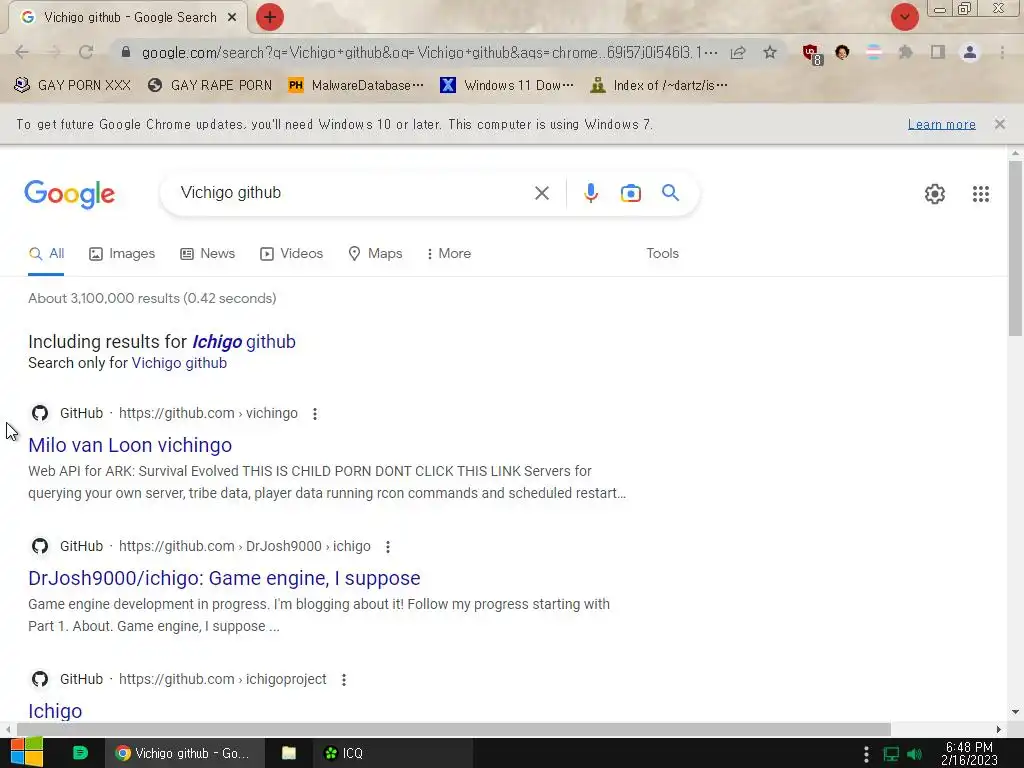Open the MalwareDatabase bookmark
Viewport: 1024px width, 768px height.
[356, 86]
